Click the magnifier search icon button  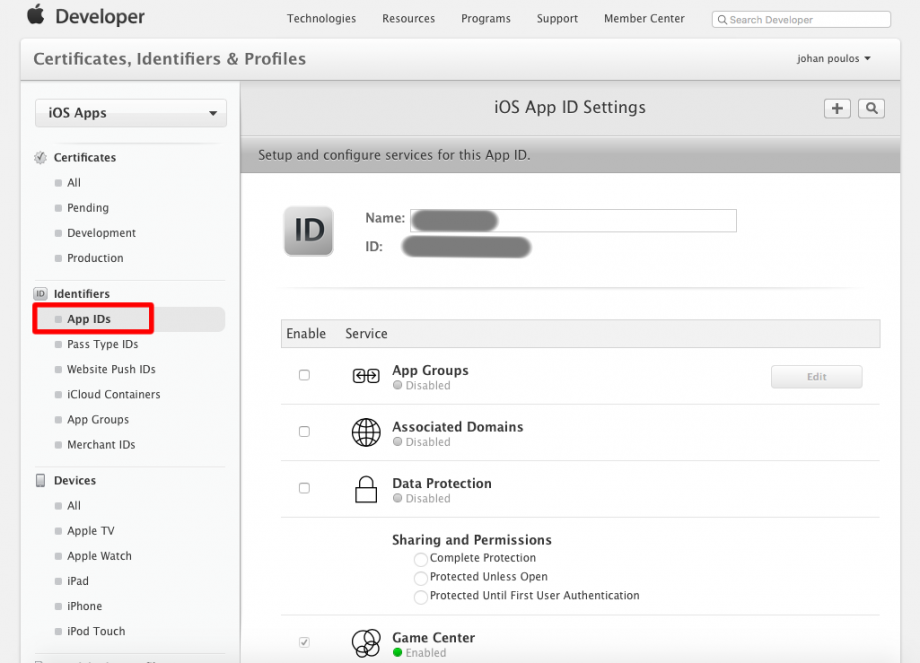[871, 109]
